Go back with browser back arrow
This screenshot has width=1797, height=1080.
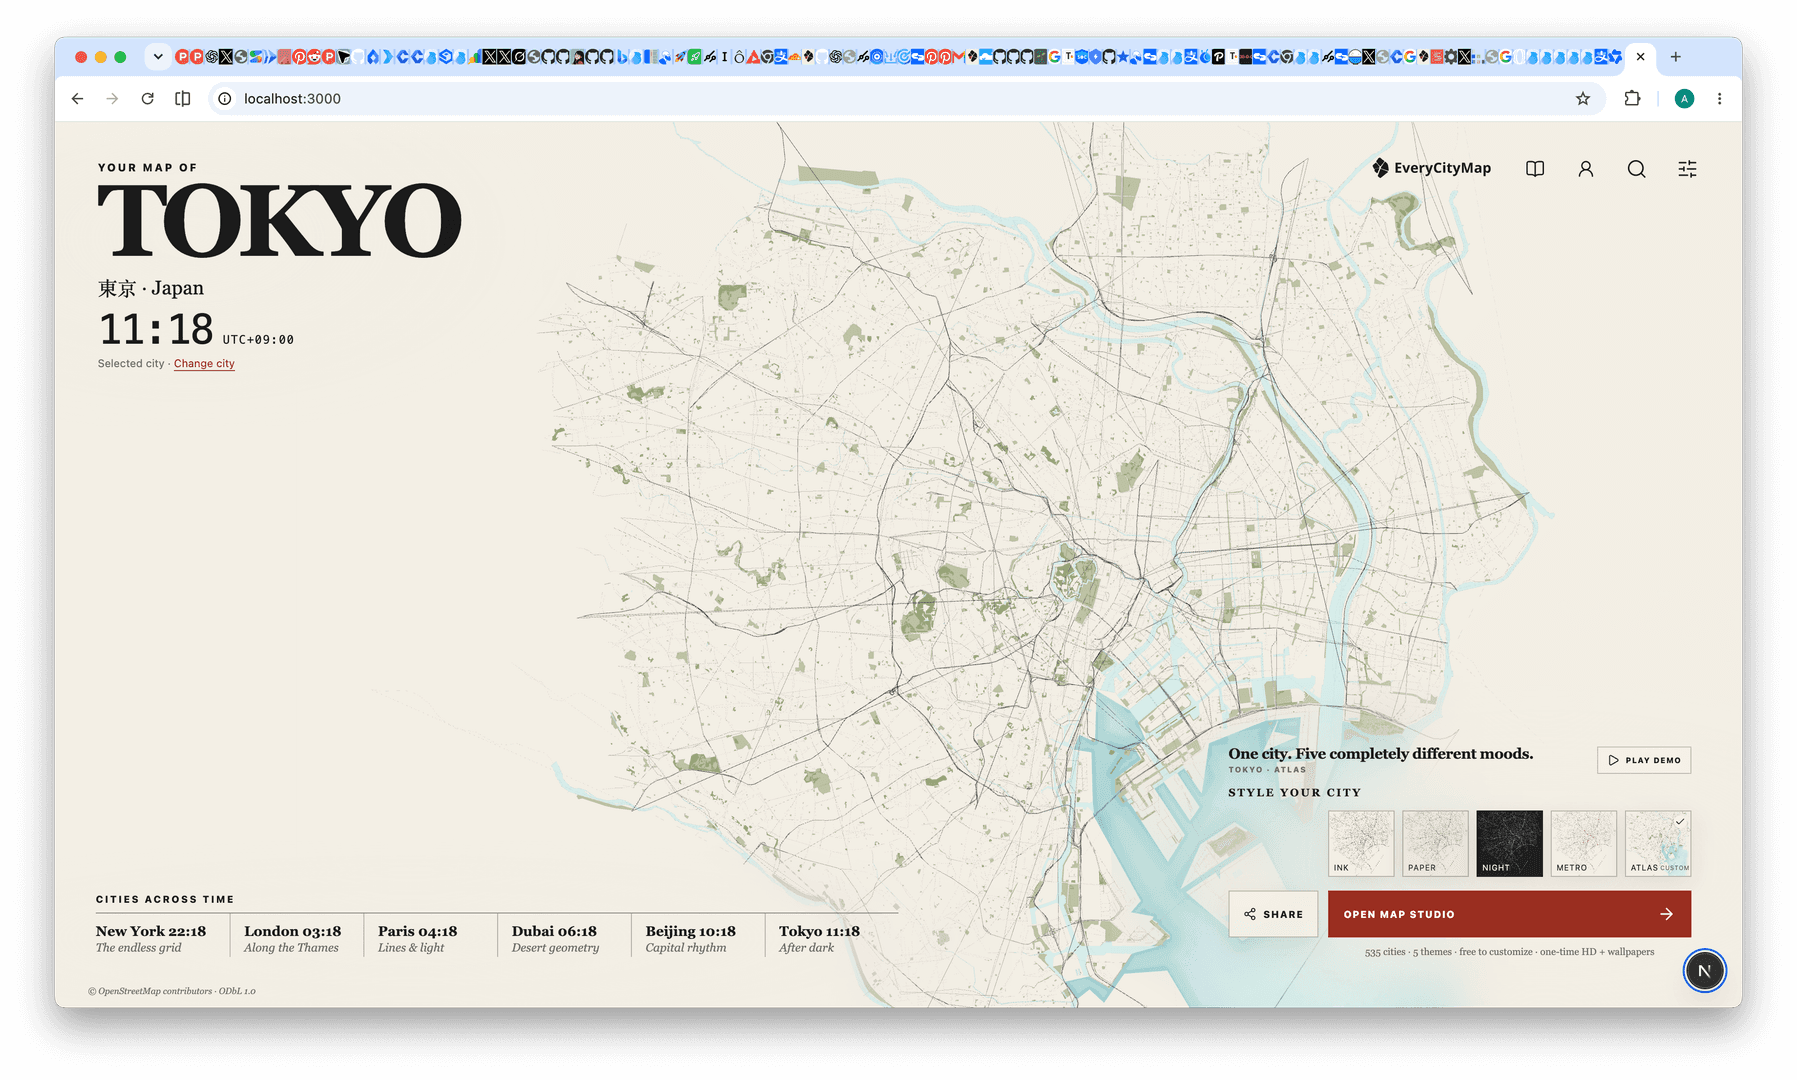pyautogui.click(x=78, y=98)
